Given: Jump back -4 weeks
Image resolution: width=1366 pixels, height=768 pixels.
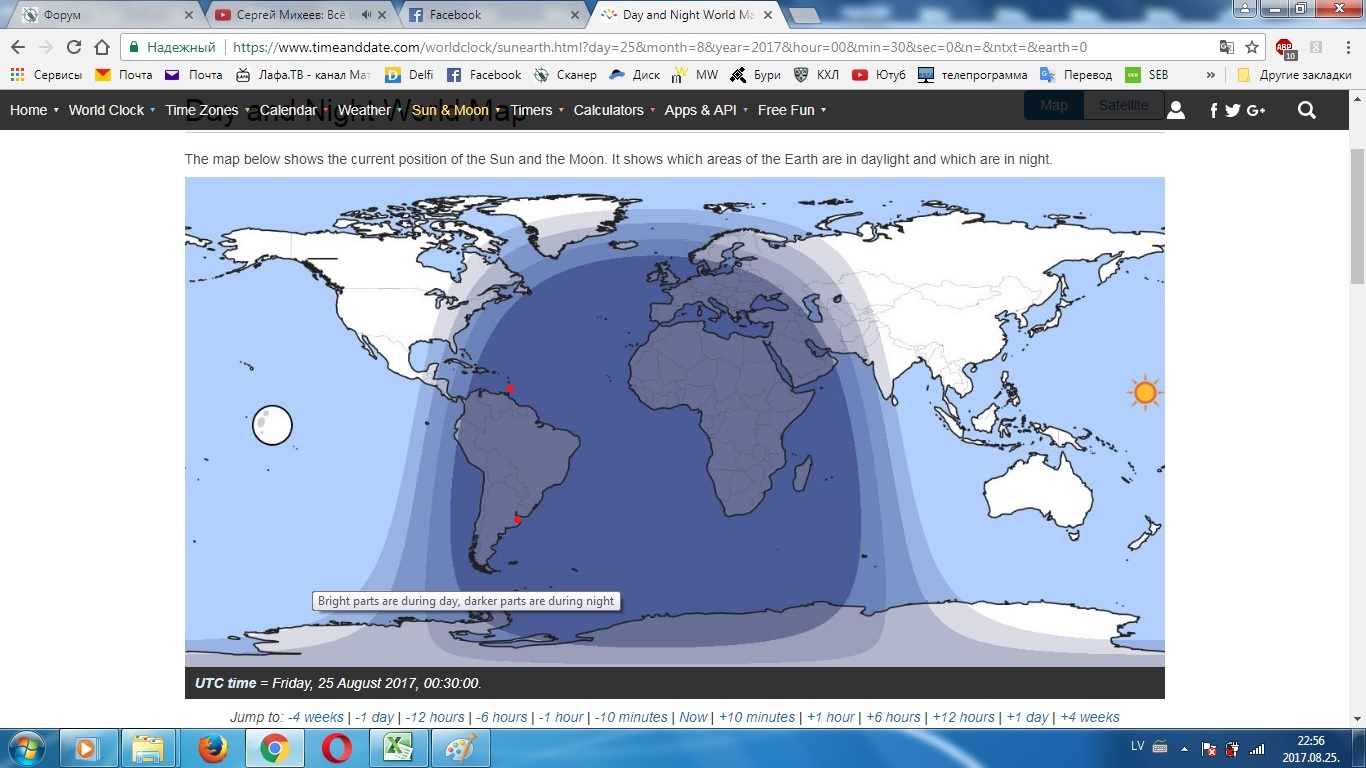Looking at the screenshot, I should pos(315,717).
